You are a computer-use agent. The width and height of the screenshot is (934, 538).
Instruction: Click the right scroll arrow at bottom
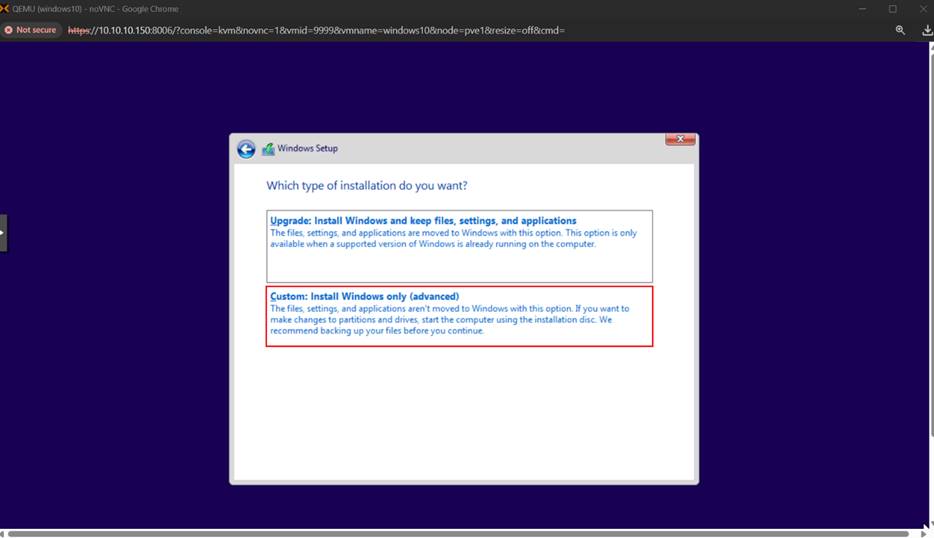pyautogui.click(x=920, y=533)
